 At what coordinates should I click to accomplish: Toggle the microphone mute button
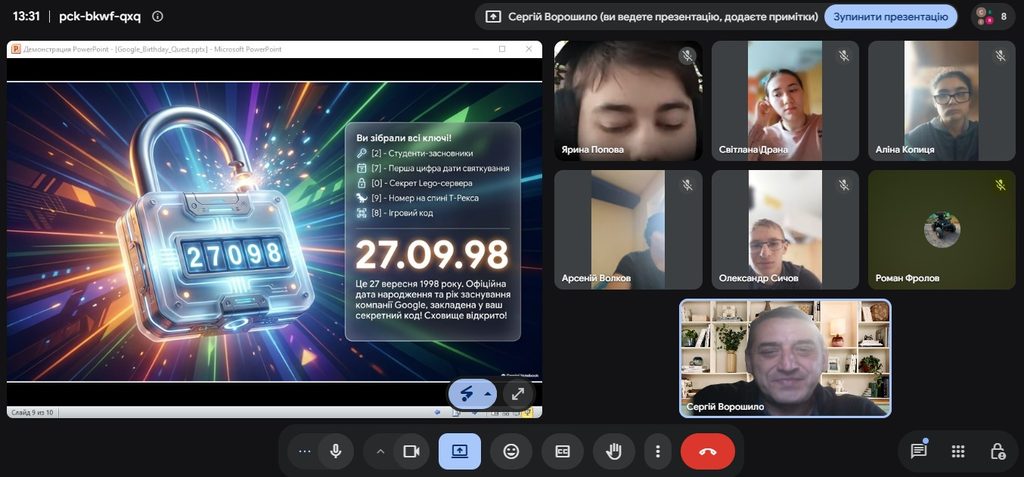(336, 452)
